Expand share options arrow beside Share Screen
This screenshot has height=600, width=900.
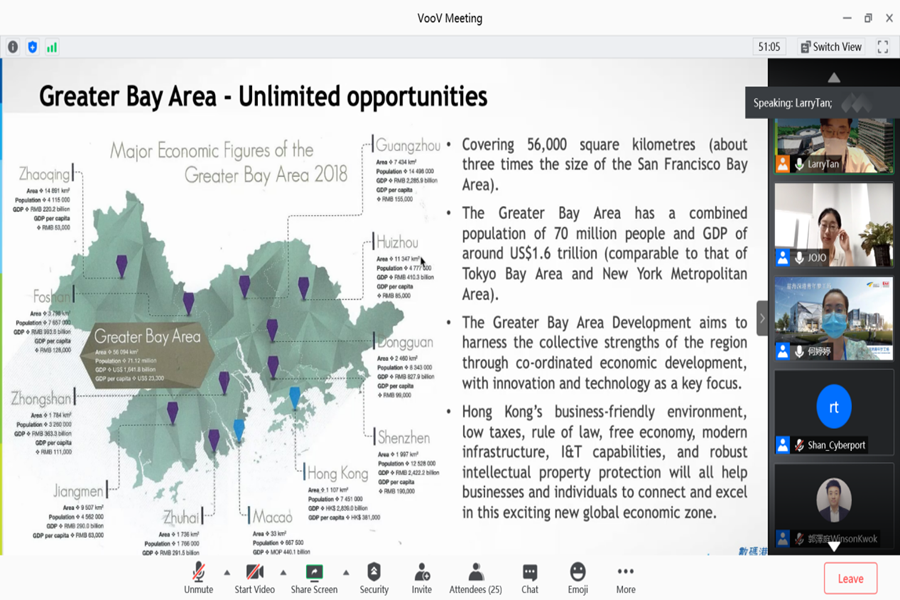pos(346,572)
